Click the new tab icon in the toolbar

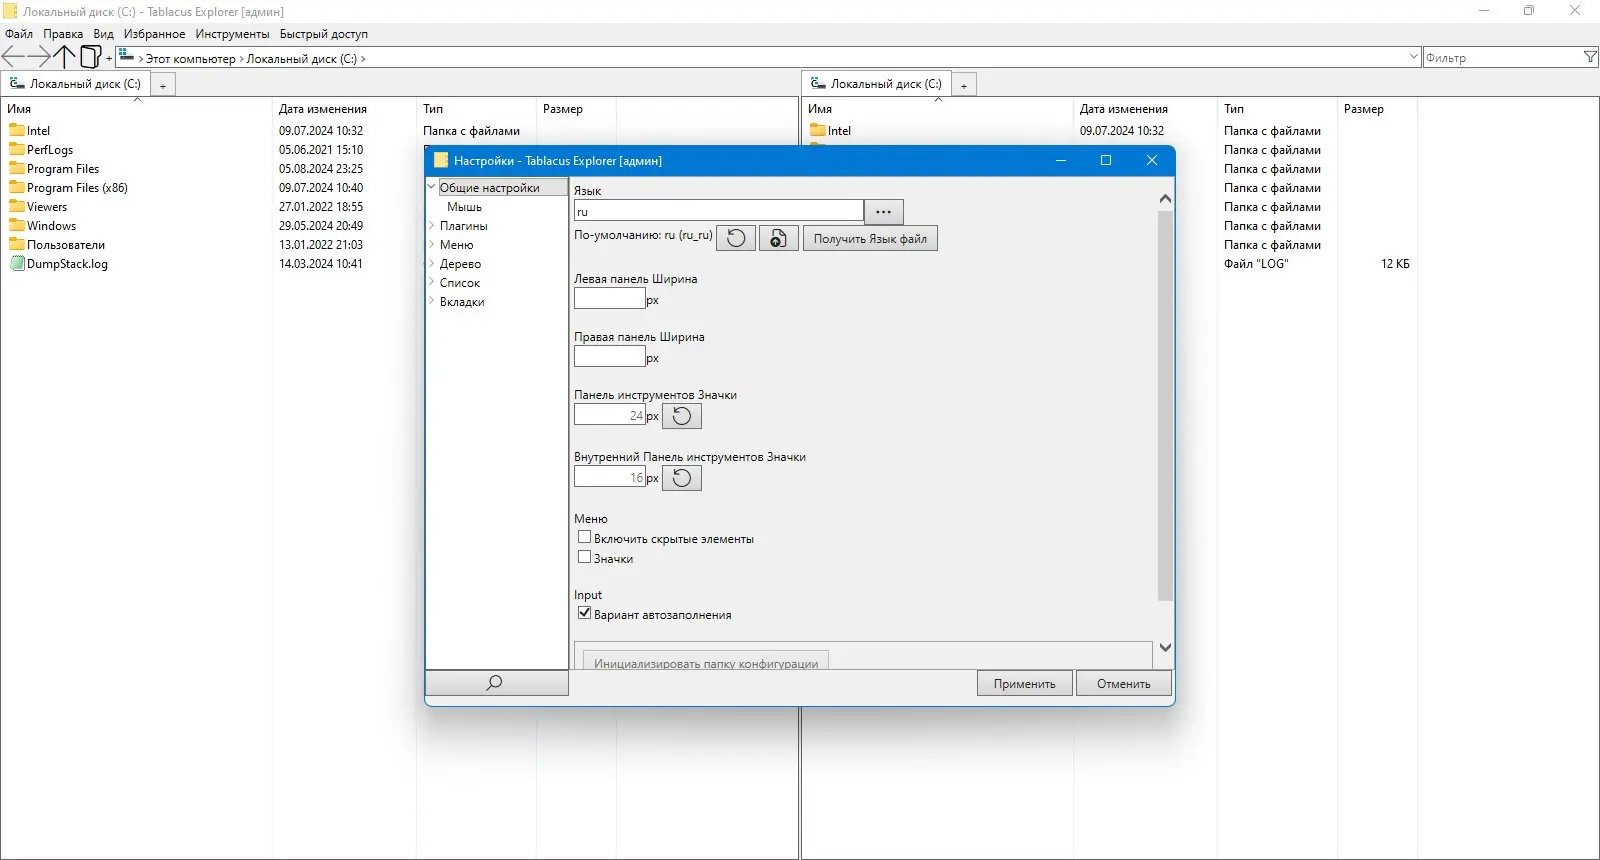[x=91, y=57]
